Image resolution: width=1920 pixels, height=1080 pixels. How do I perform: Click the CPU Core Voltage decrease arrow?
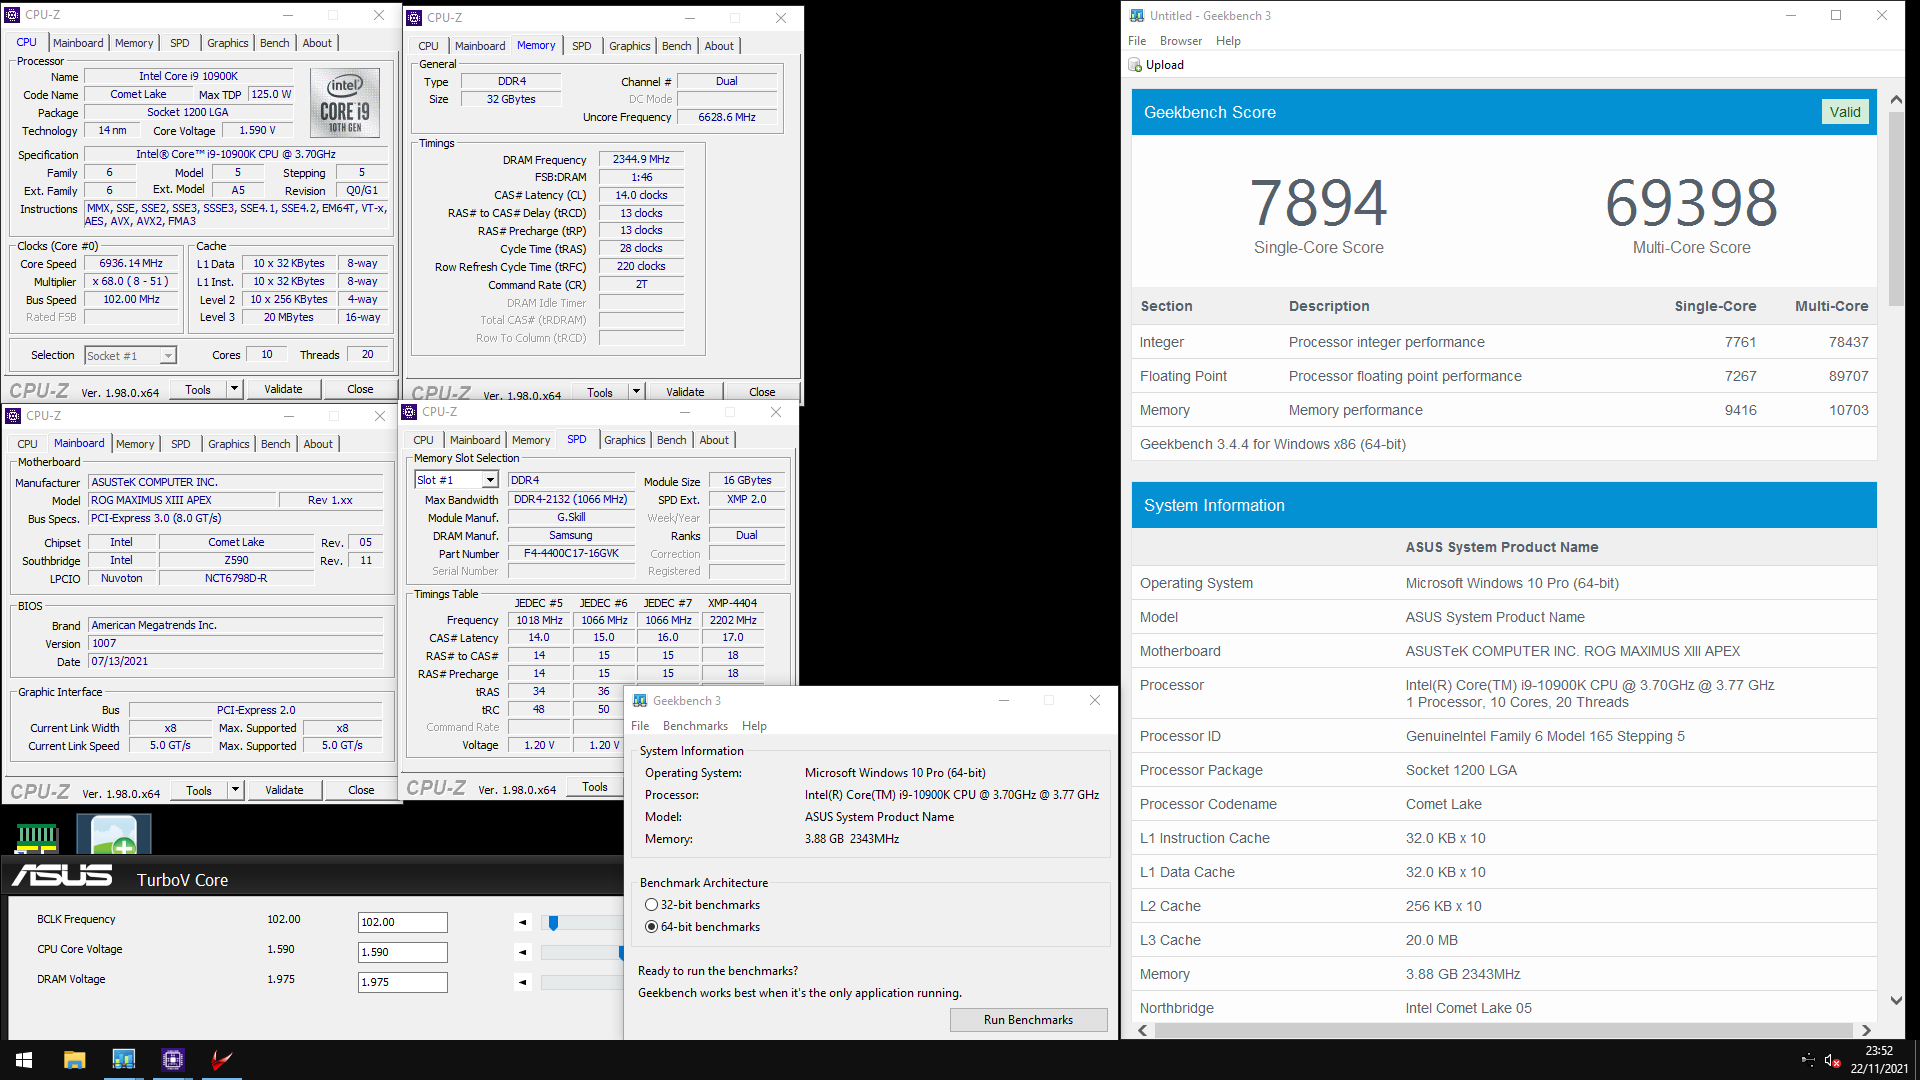522,952
